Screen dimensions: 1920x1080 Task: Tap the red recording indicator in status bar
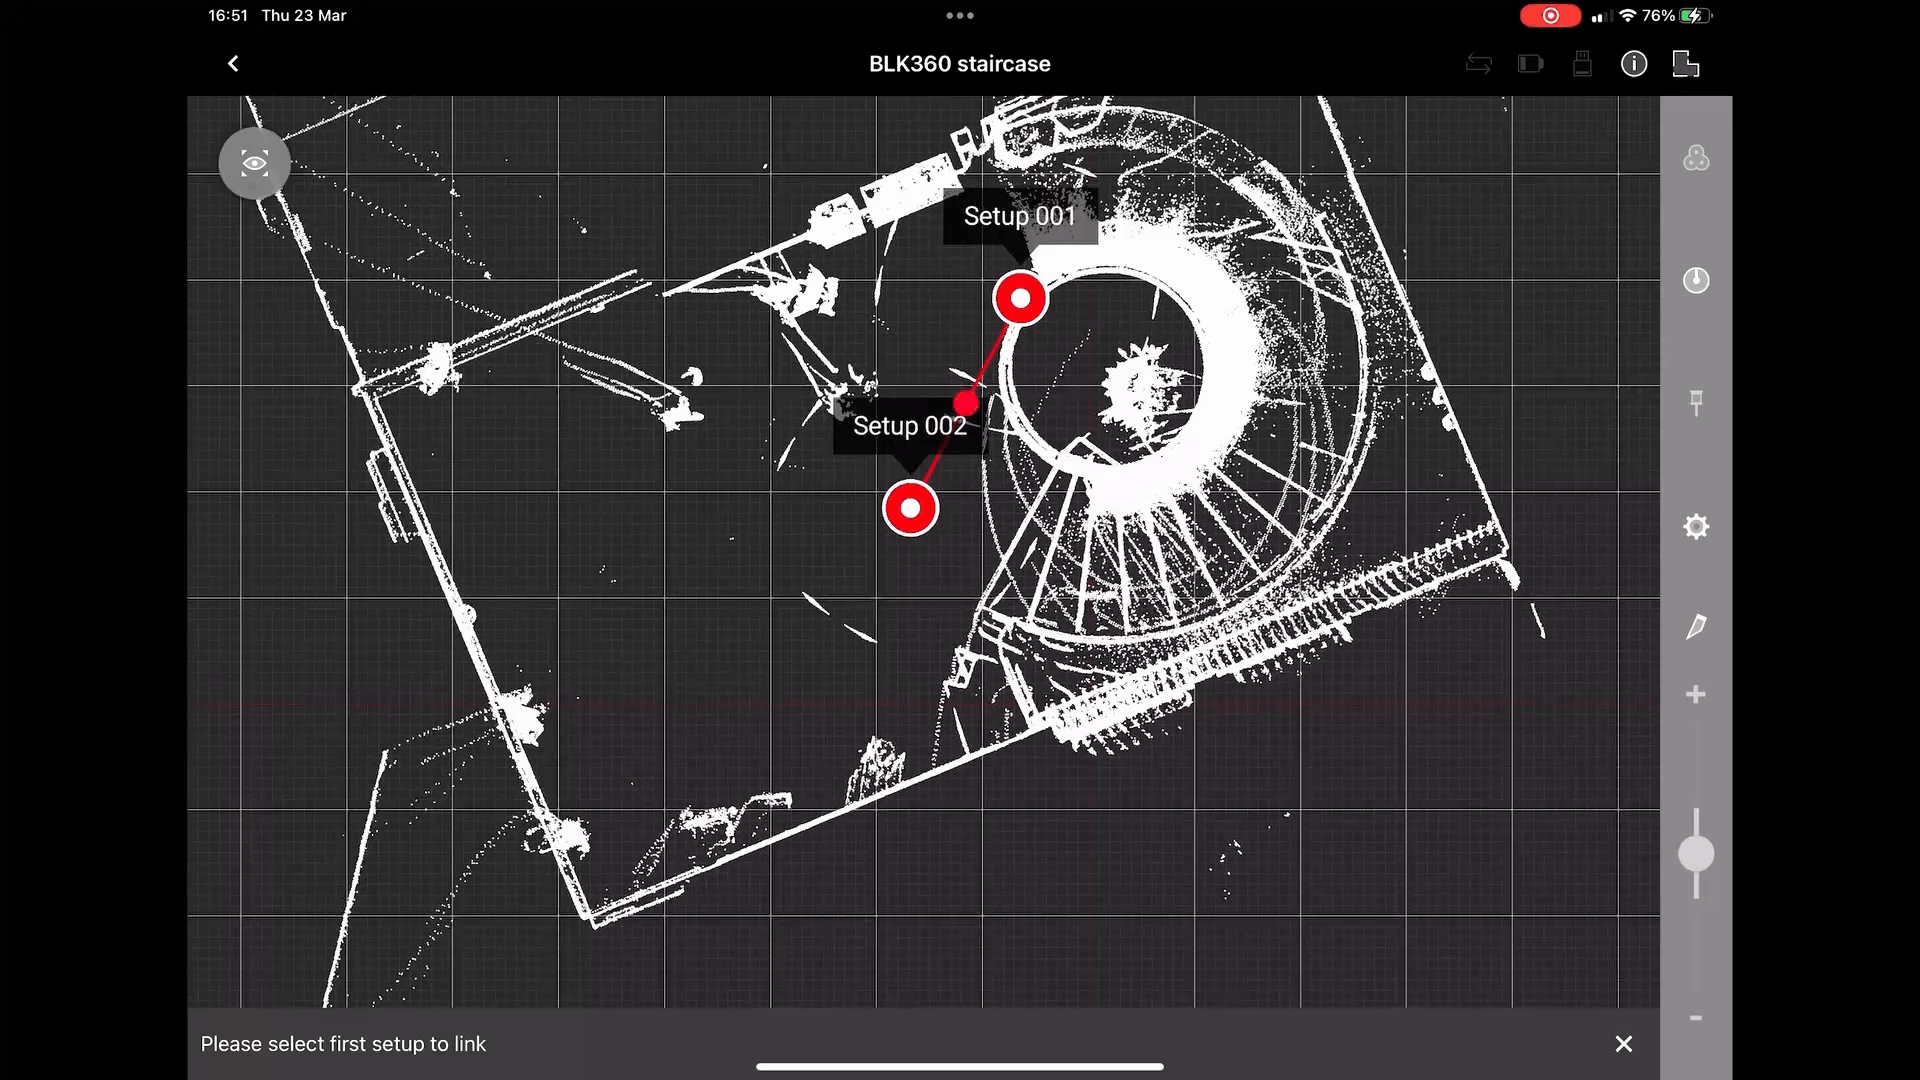coord(1549,16)
